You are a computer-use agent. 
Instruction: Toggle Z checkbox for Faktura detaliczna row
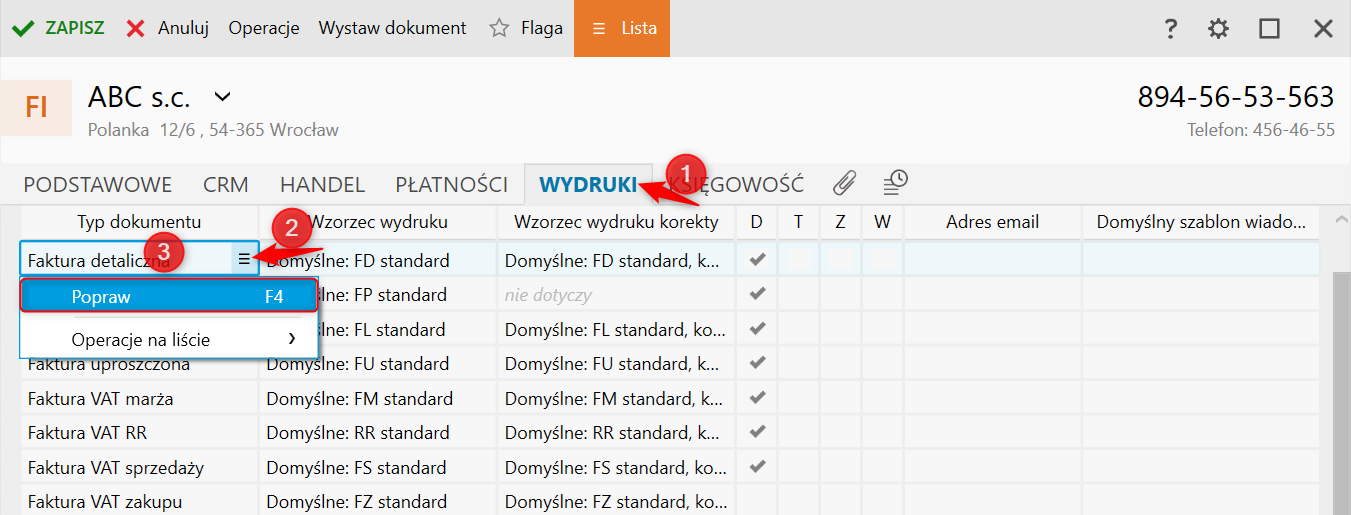[840, 260]
